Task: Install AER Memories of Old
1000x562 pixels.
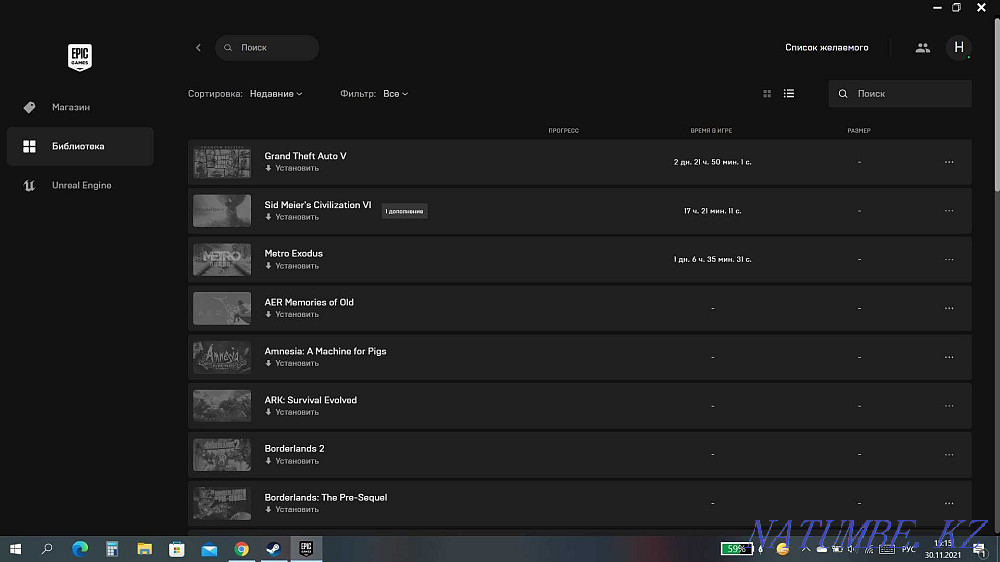Action: tap(292, 314)
